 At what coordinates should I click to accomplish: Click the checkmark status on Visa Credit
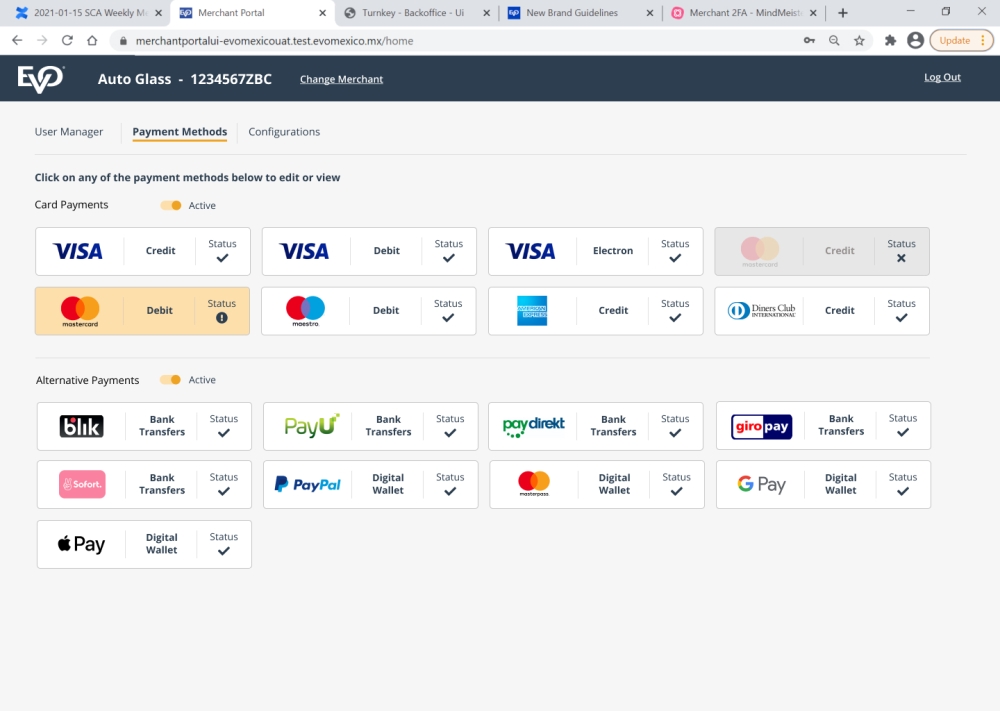222,258
